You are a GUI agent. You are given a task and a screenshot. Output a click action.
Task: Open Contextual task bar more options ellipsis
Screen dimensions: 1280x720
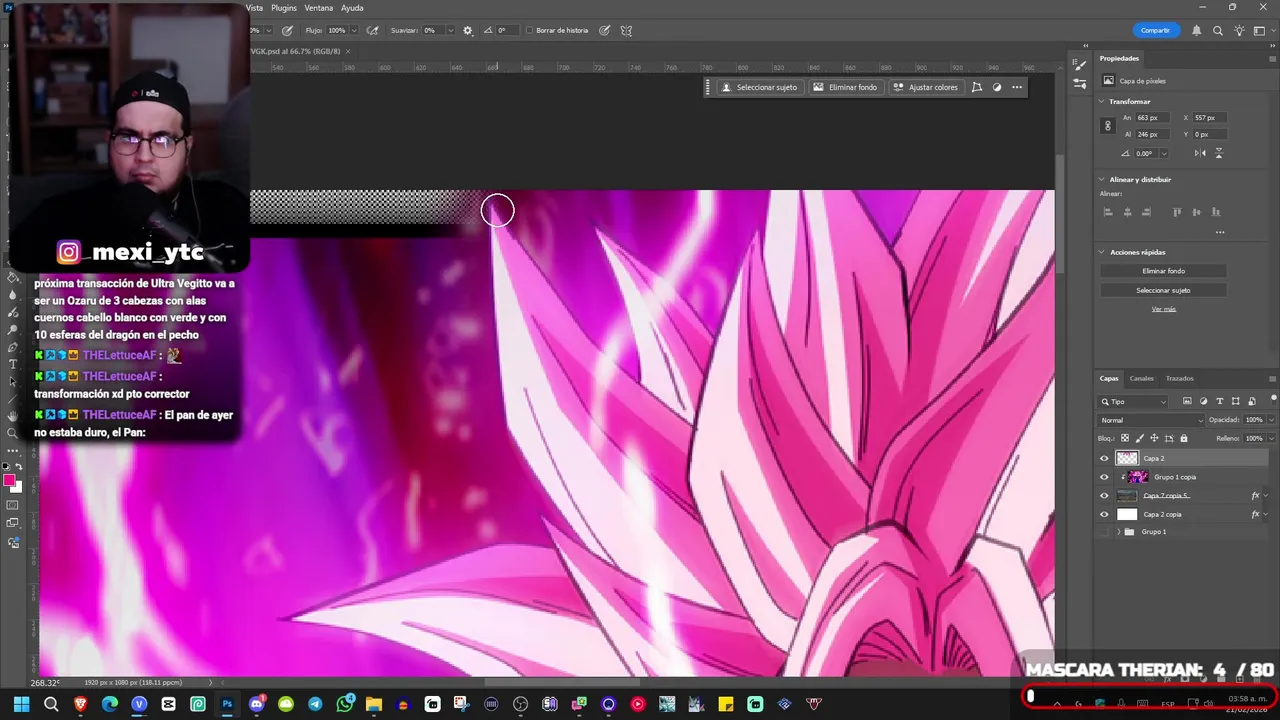click(x=1017, y=87)
